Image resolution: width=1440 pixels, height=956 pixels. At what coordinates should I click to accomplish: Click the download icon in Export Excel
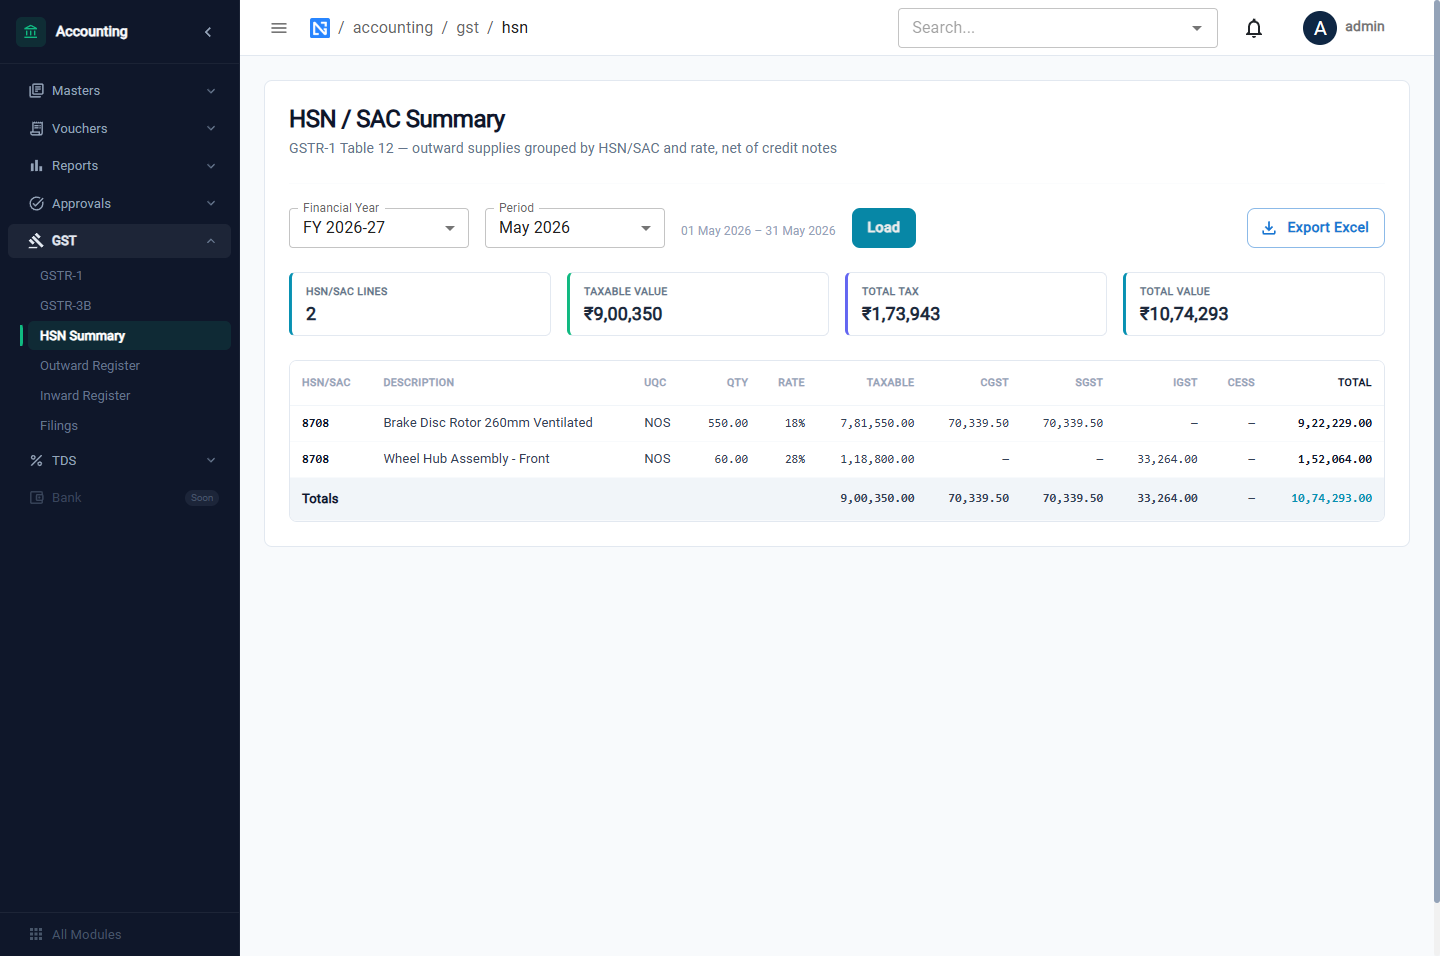tap(1269, 228)
